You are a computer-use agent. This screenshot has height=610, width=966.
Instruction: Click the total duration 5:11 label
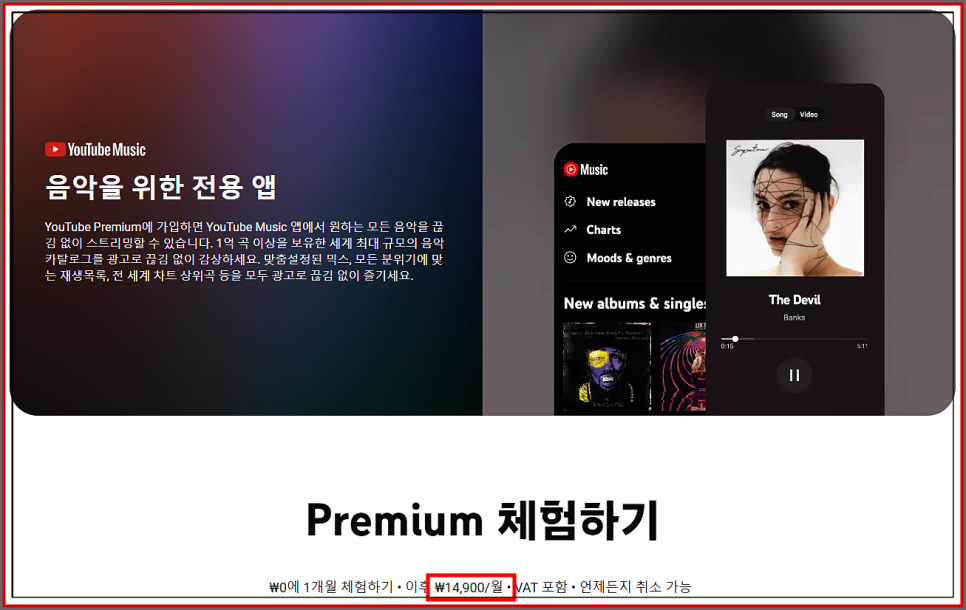862,346
